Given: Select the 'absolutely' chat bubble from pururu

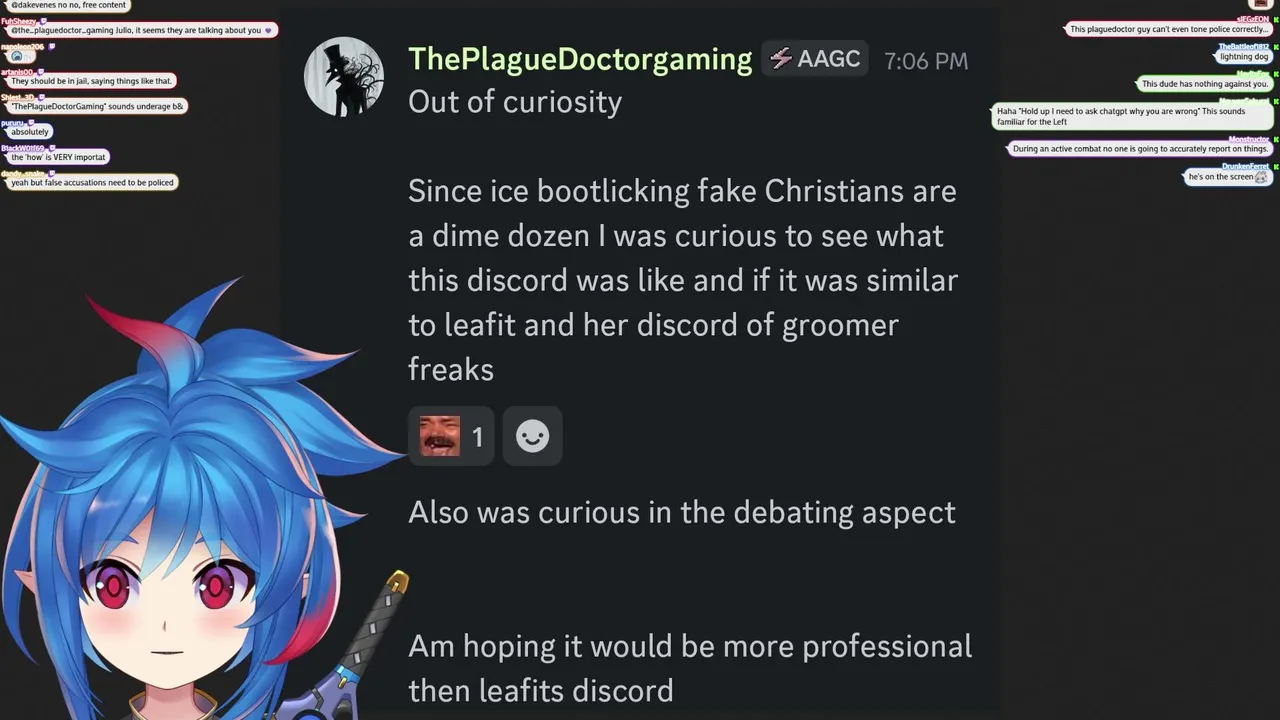Looking at the screenshot, I should pos(30,132).
